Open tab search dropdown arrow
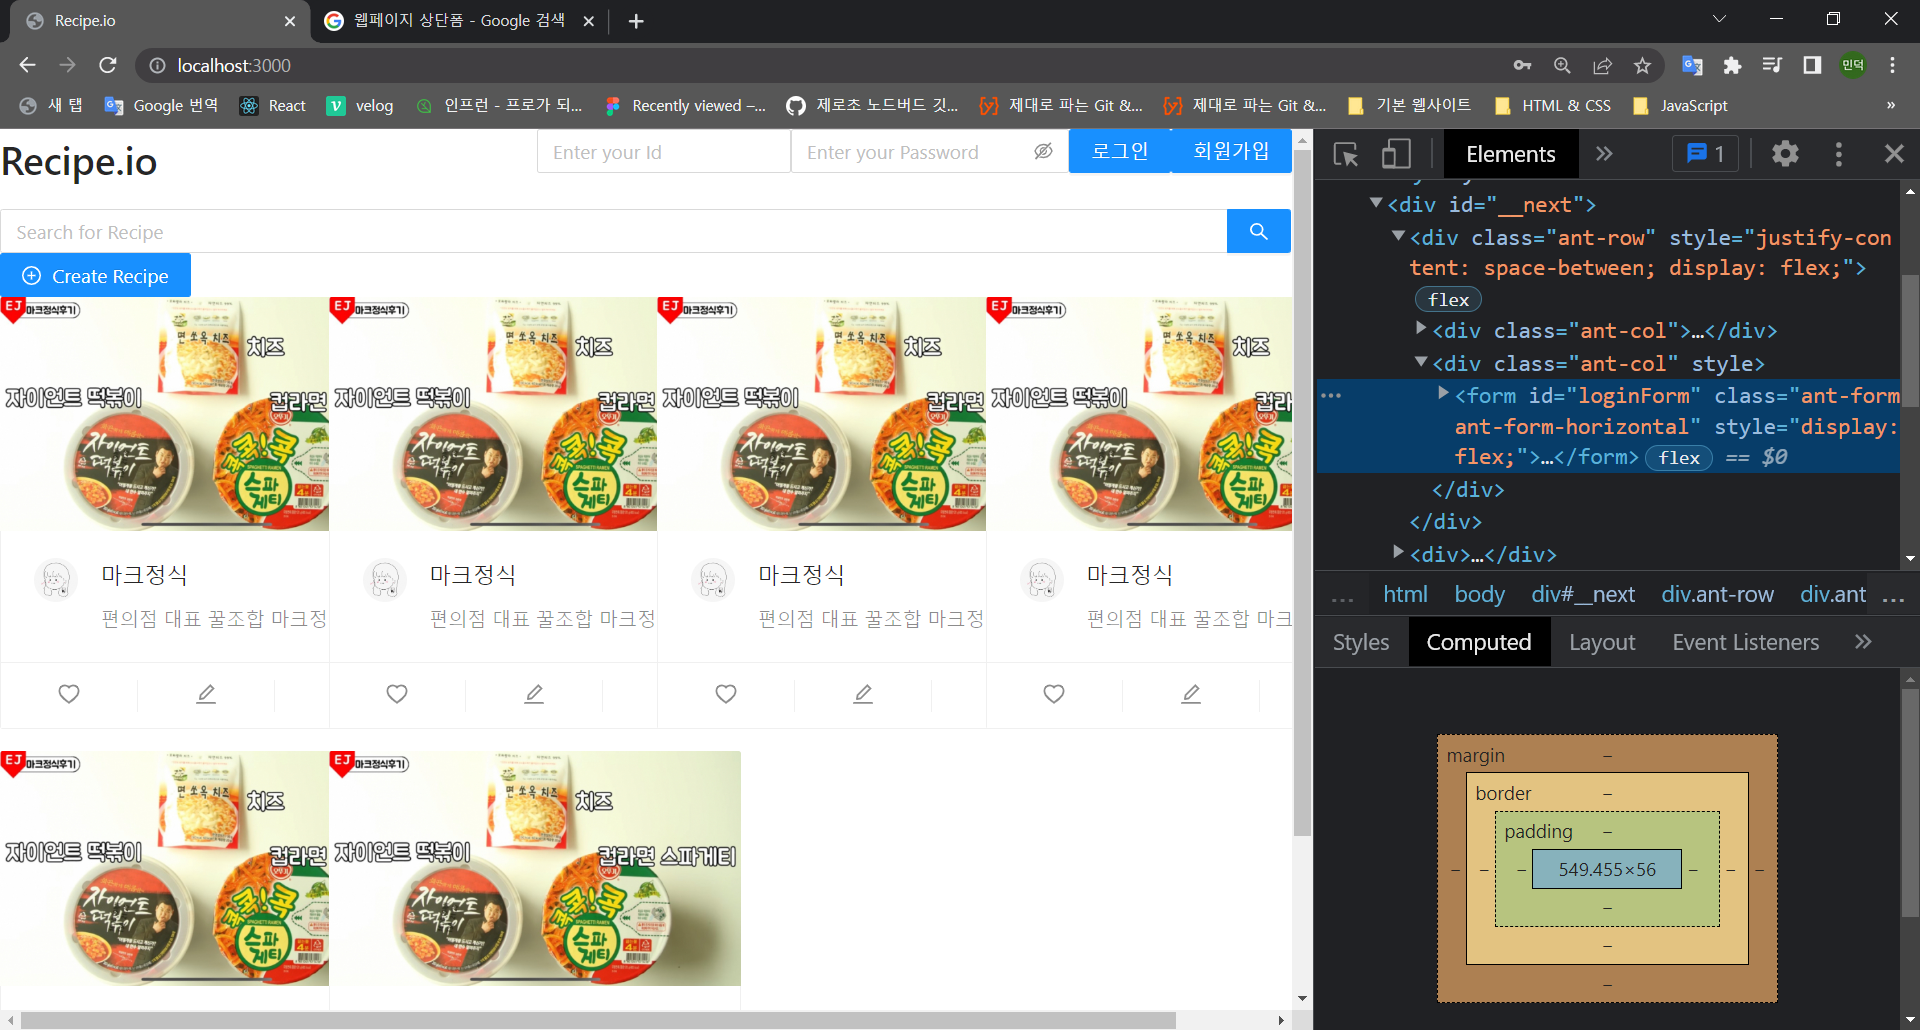This screenshot has width=1920, height=1030. 1719,19
